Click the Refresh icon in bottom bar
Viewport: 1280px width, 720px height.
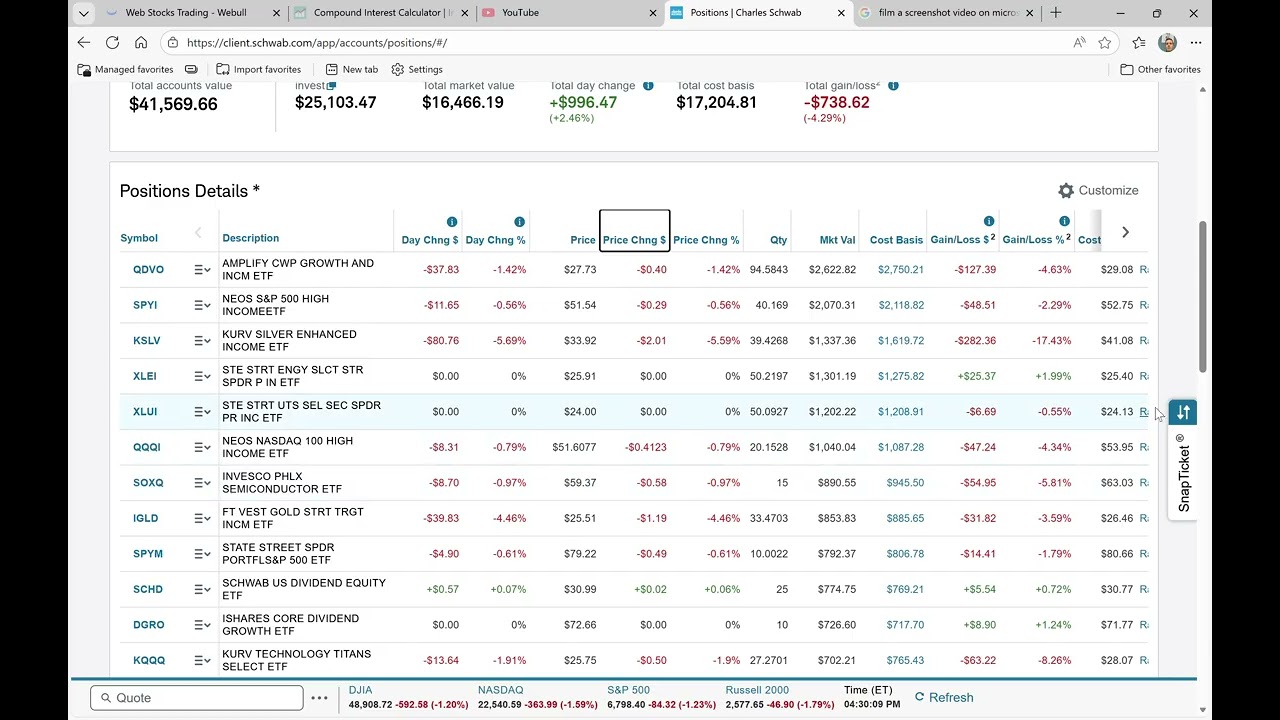pos(920,697)
